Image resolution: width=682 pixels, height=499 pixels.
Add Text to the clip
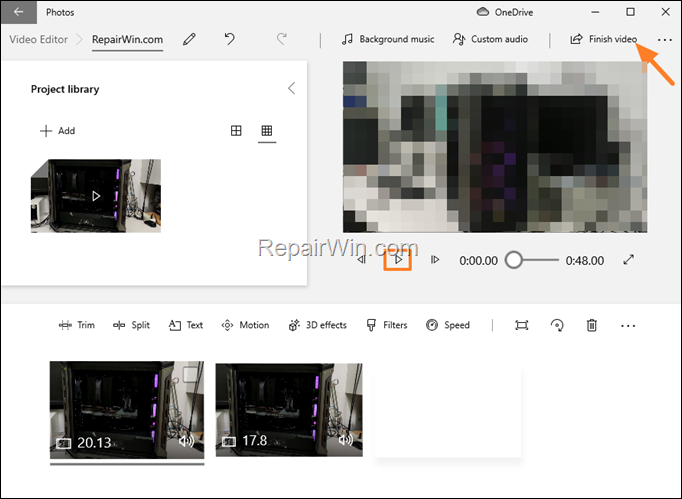(x=185, y=325)
